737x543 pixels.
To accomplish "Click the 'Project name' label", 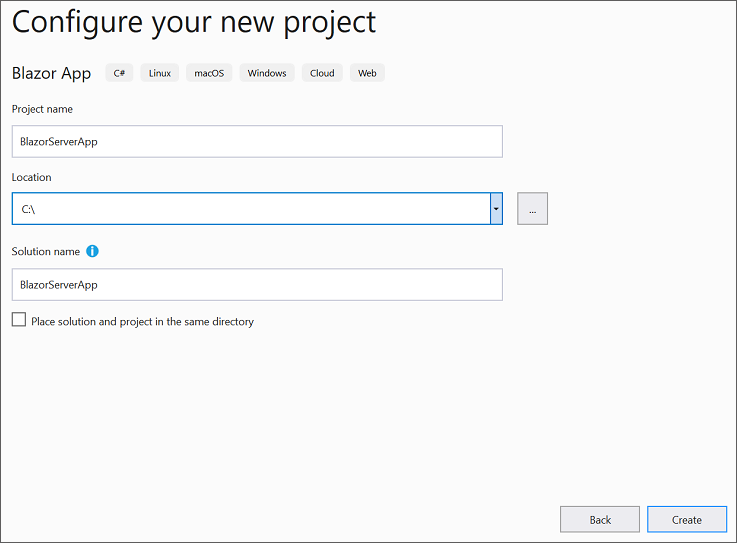I will [x=42, y=109].
